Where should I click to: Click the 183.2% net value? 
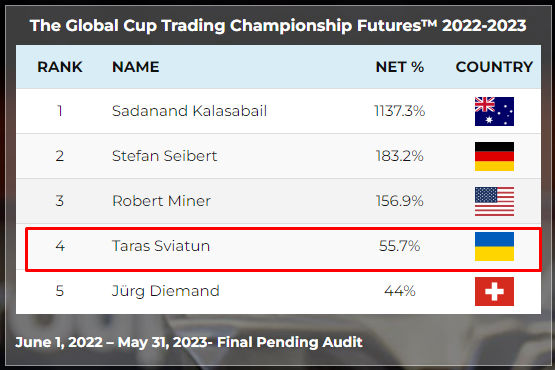tap(400, 156)
